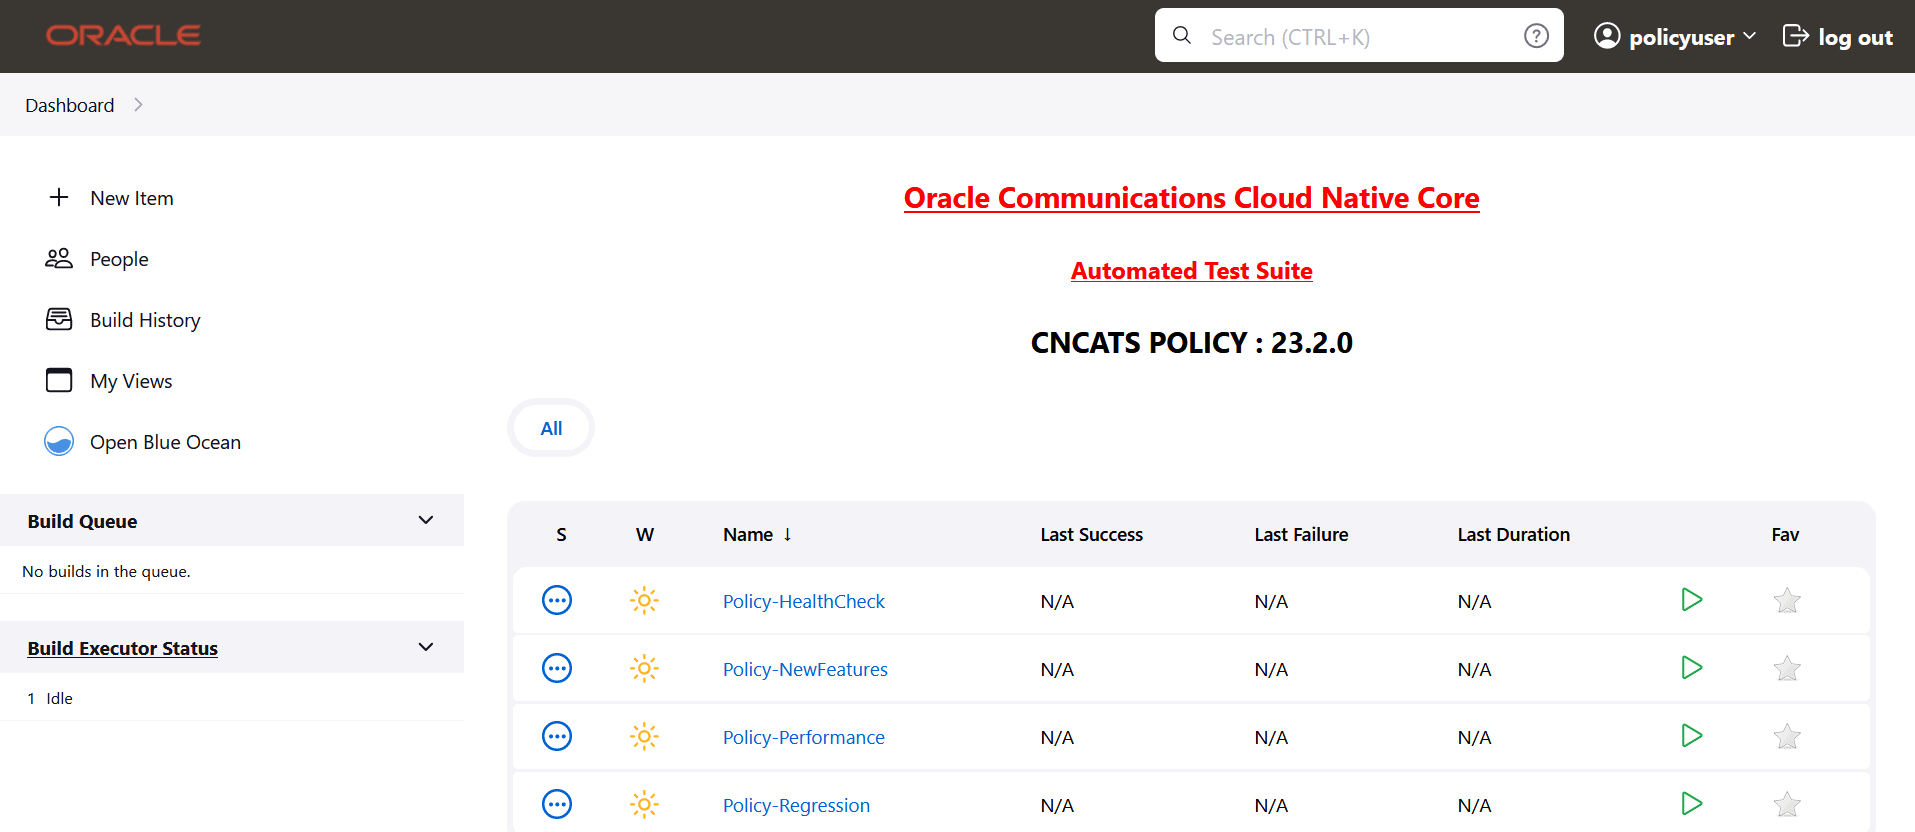Image resolution: width=1915 pixels, height=832 pixels.
Task: Favorite the Policy-Performance job
Action: click(1787, 736)
